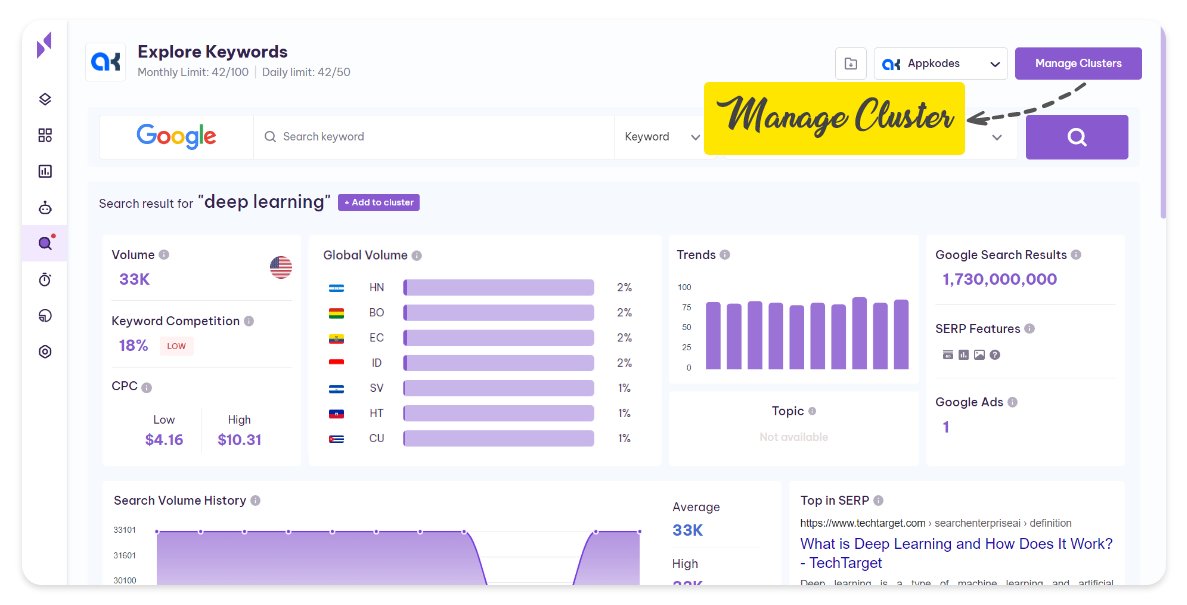Click the Daily limit: 42/50 text

pos(306,73)
